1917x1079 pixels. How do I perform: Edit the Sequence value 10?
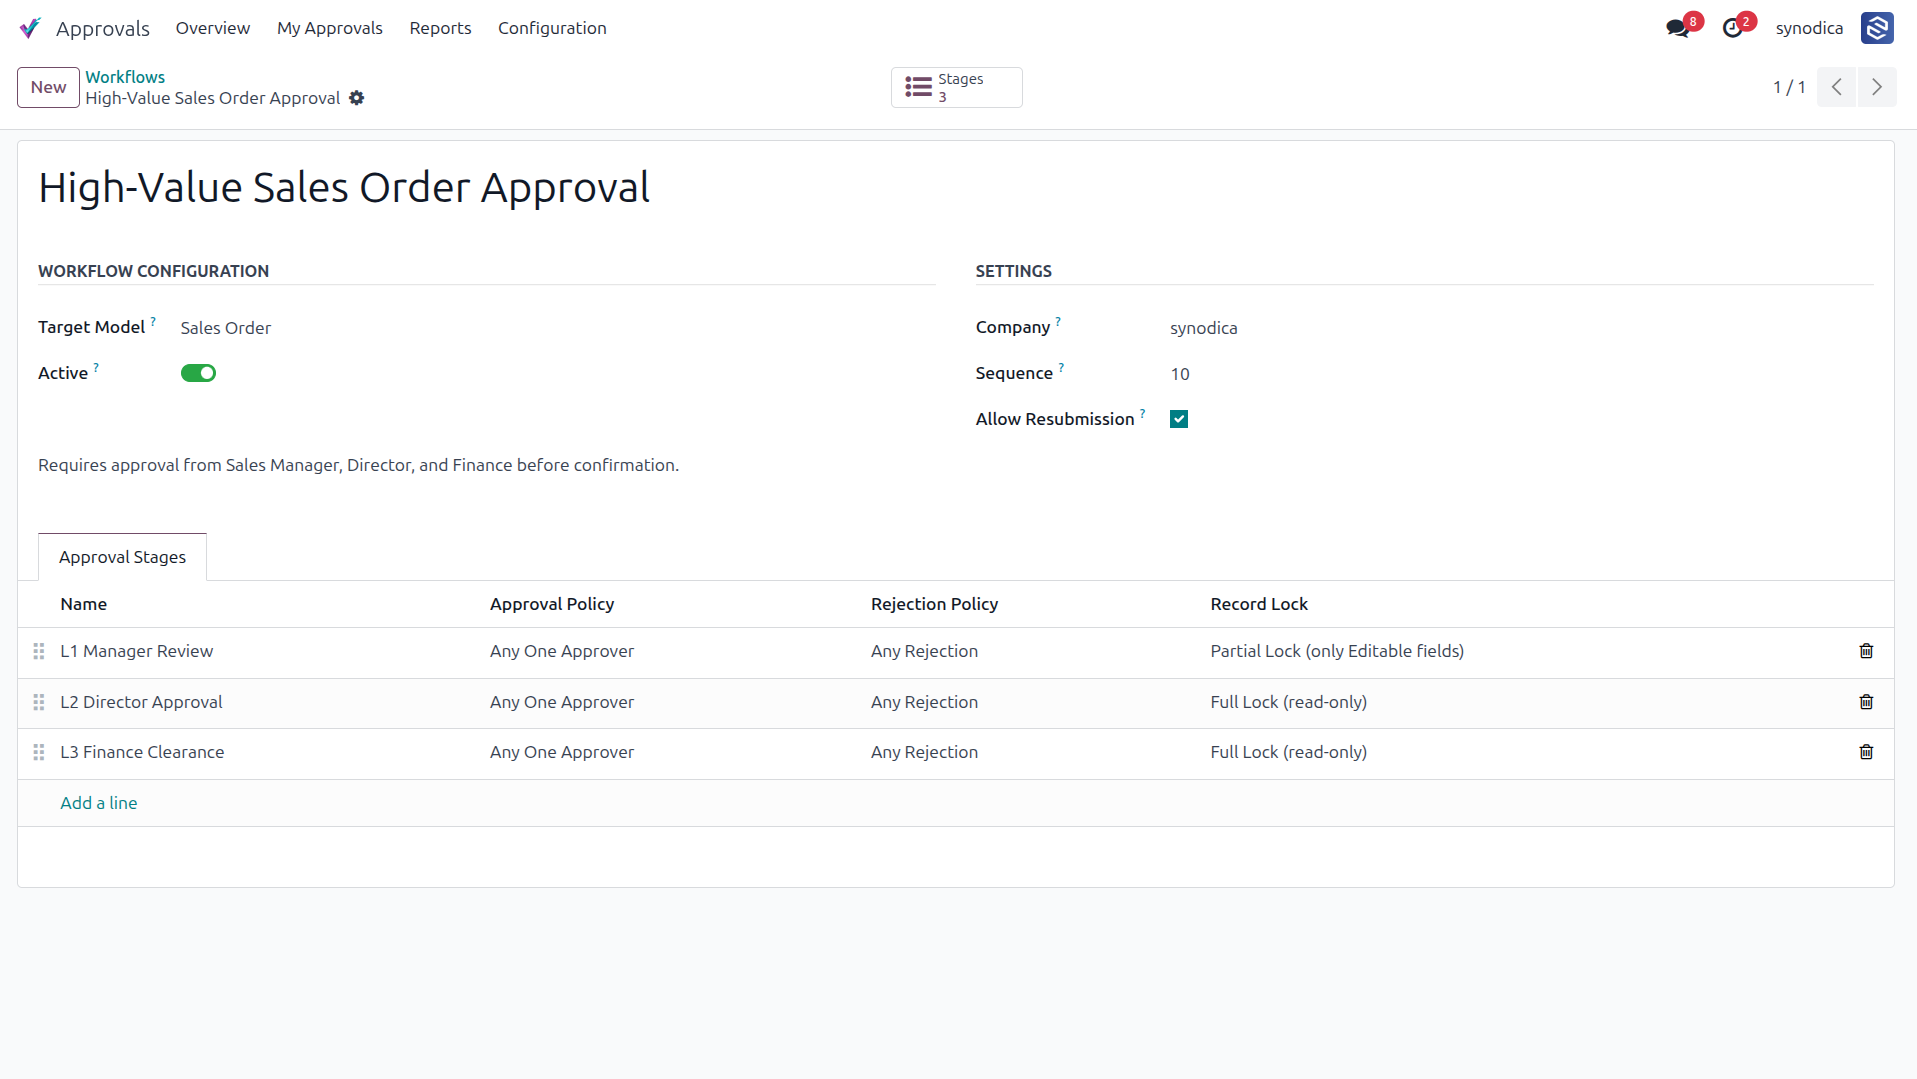point(1180,374)
